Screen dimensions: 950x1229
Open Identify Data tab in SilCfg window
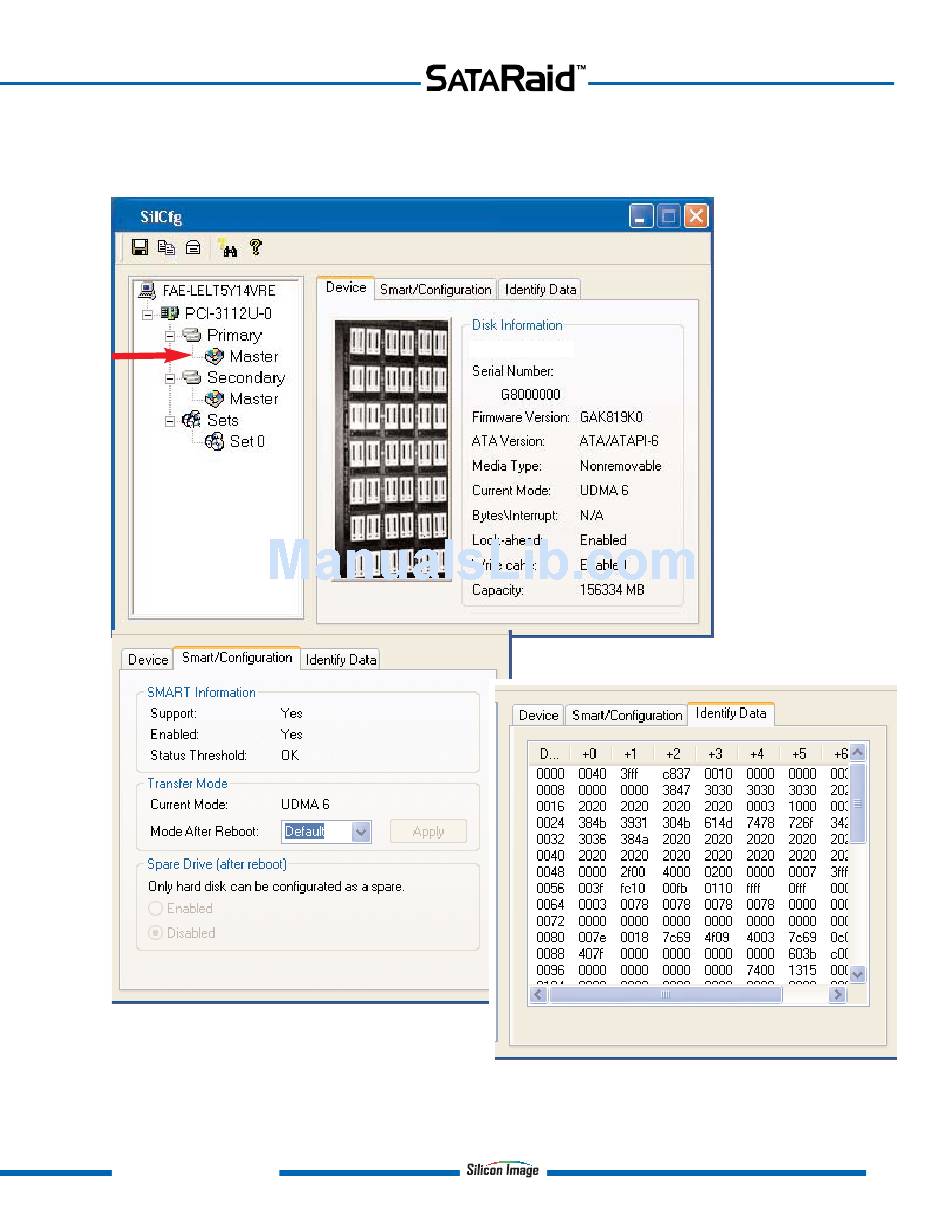click(x=540, y=289)
